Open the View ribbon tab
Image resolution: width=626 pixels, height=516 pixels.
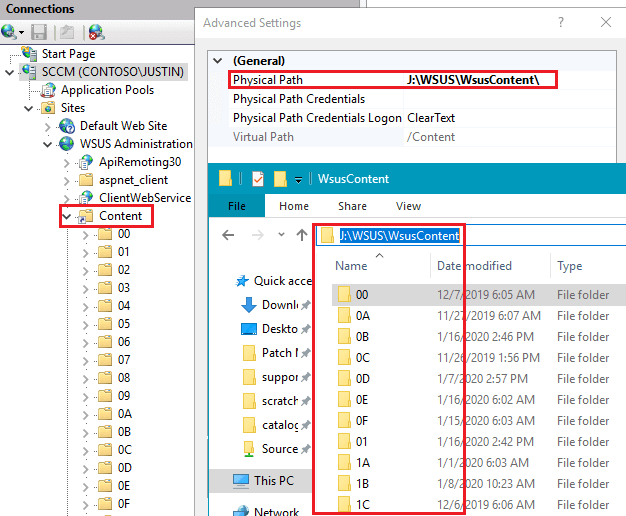pyautogui.click(x=408, y=206)
